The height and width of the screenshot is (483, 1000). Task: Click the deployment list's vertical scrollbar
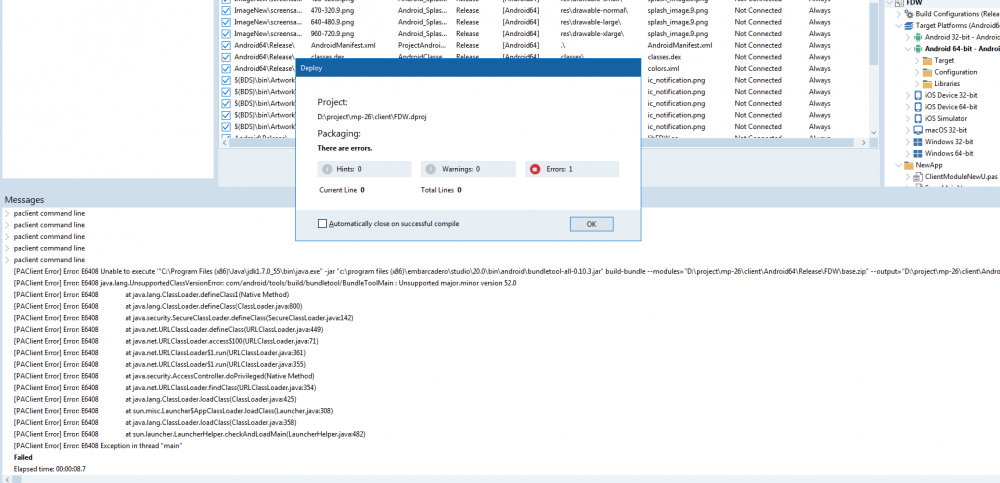pos(874,32)
